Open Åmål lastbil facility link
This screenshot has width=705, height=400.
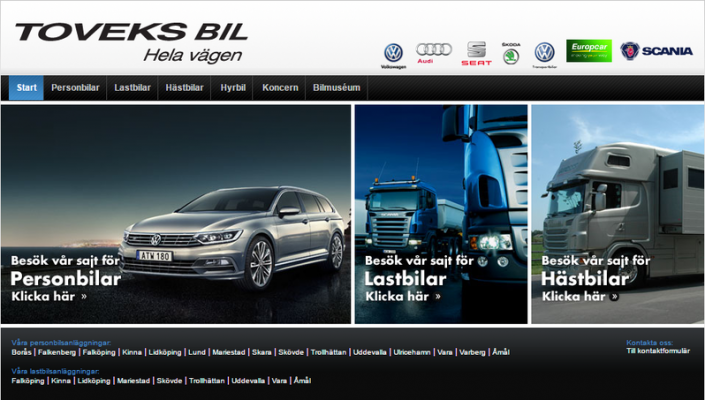point(302,380)
